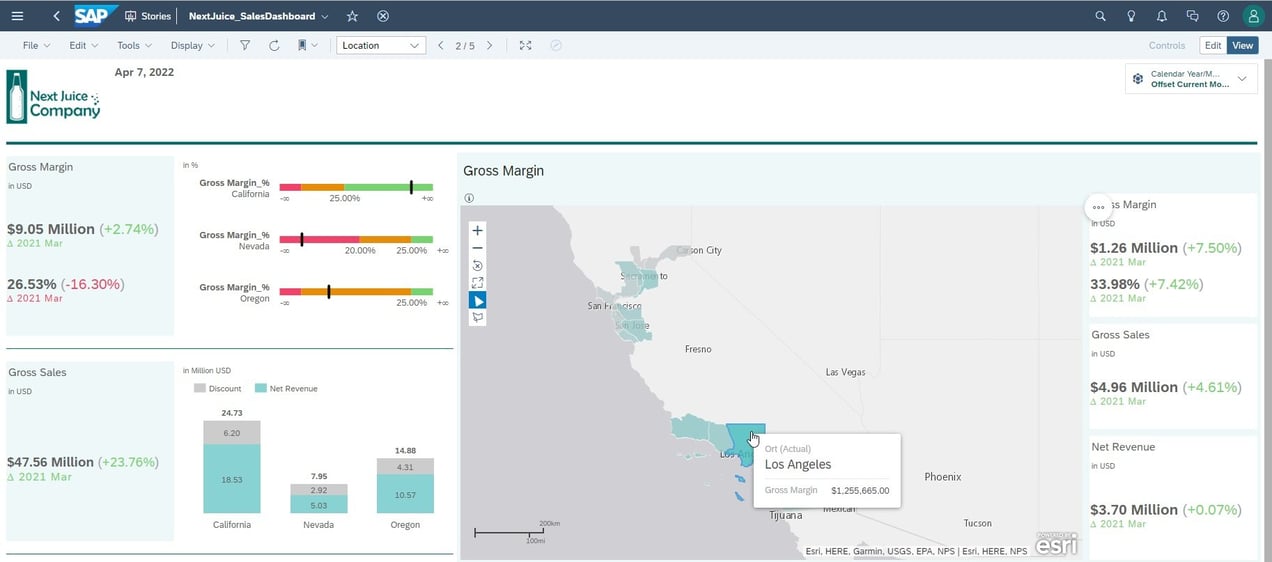
Task: Click the story filter funnel icon
Action: pos(245,46)
